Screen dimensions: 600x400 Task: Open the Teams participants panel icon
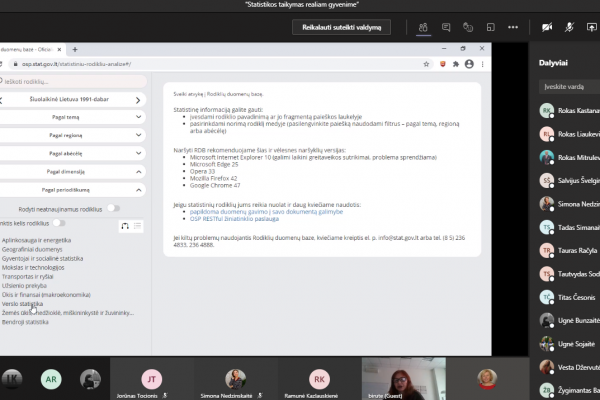423,27
